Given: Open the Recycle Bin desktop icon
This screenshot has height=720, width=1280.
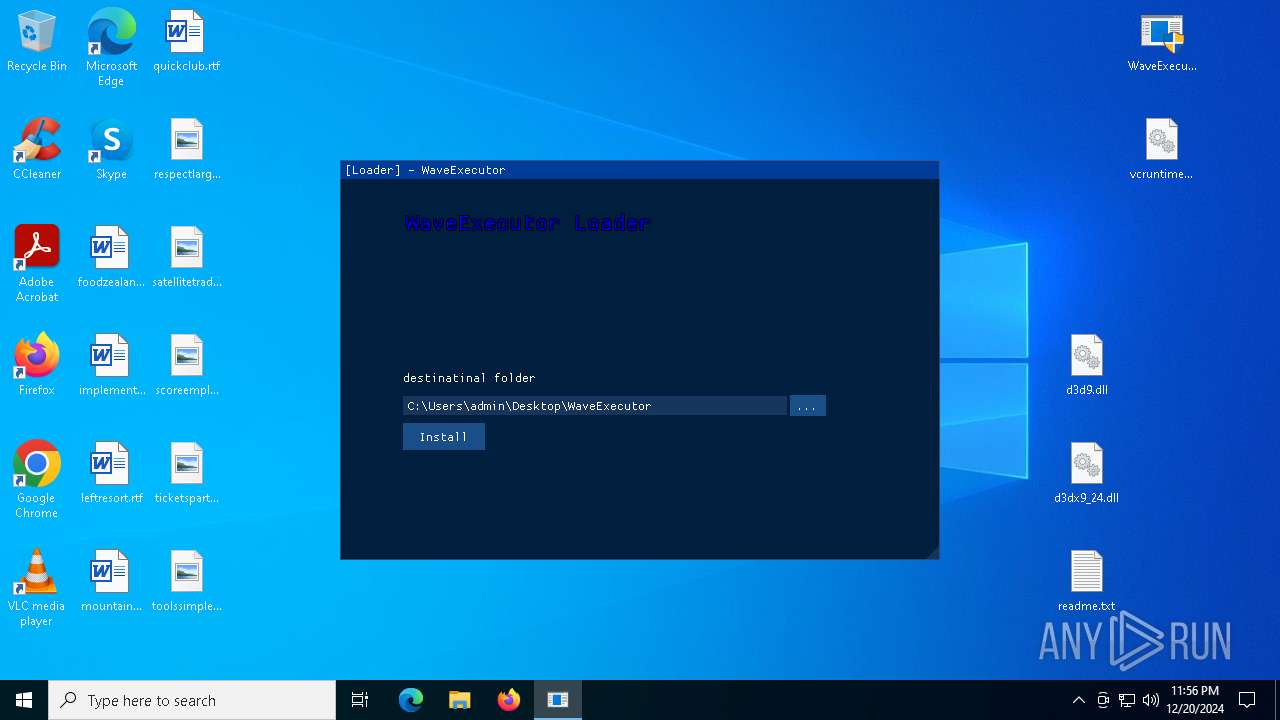Looking at the screenshot, I should [37, 42].
